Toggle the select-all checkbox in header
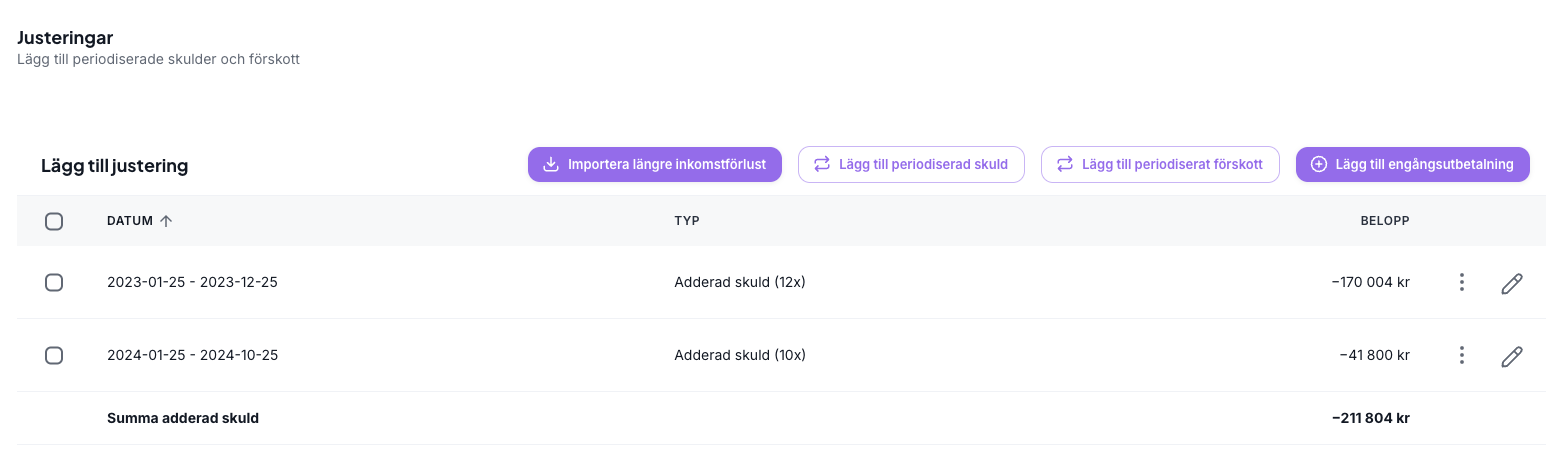This screenshot has width=1565, height=452. 54,221
